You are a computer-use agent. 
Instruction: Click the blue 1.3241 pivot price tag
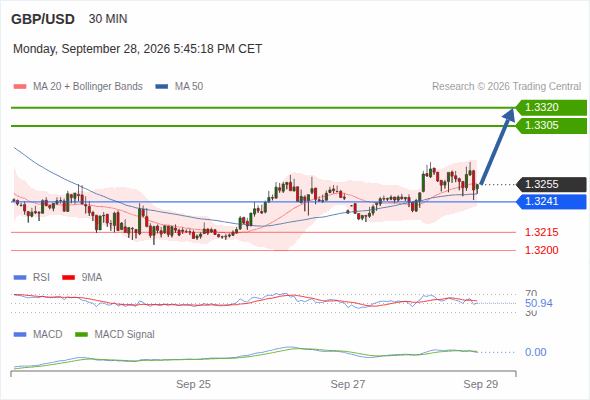click(551, 202)
